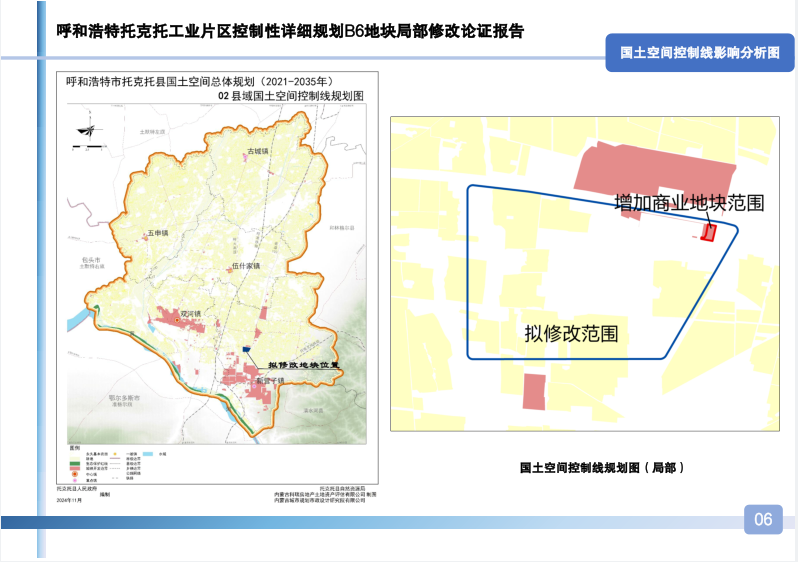Click the small pink block below the blue boundary
798x562 pixels.
(535, 391)
